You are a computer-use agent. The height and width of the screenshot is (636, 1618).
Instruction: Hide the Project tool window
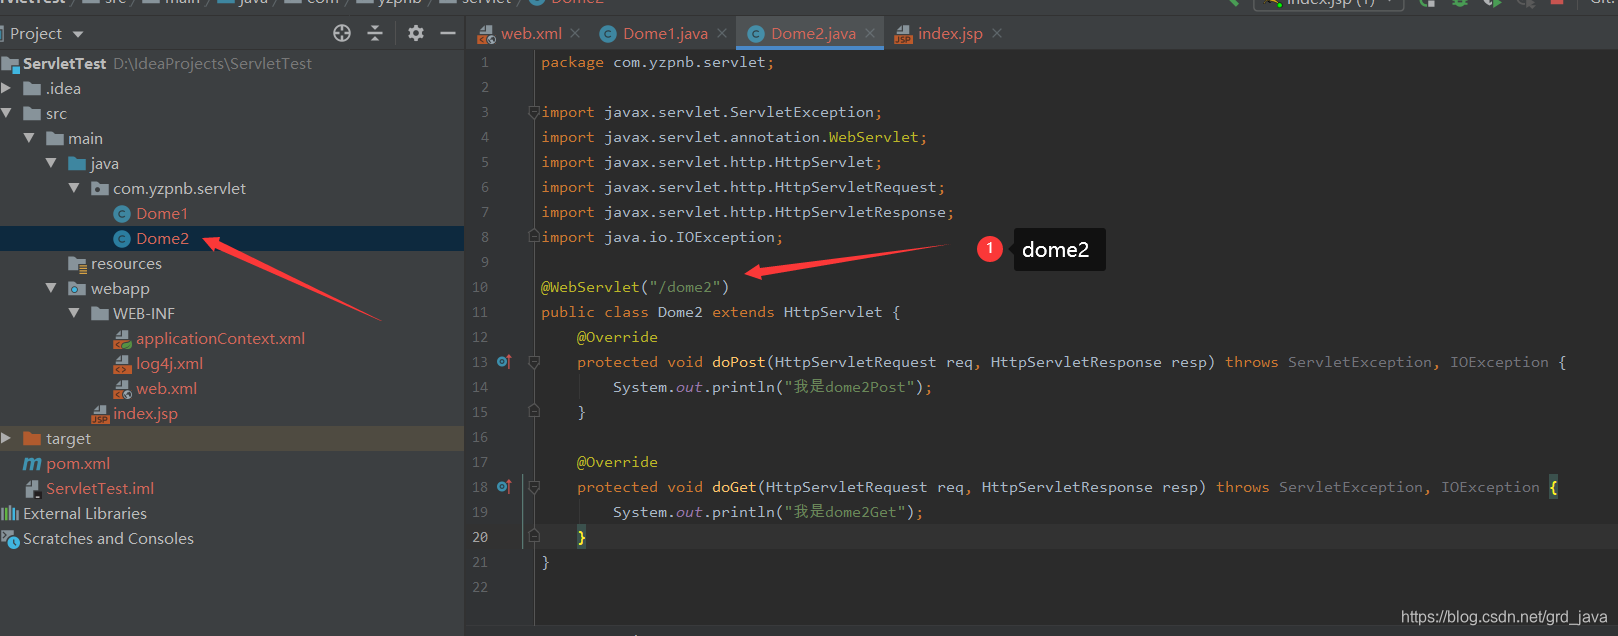click(448, 33)
